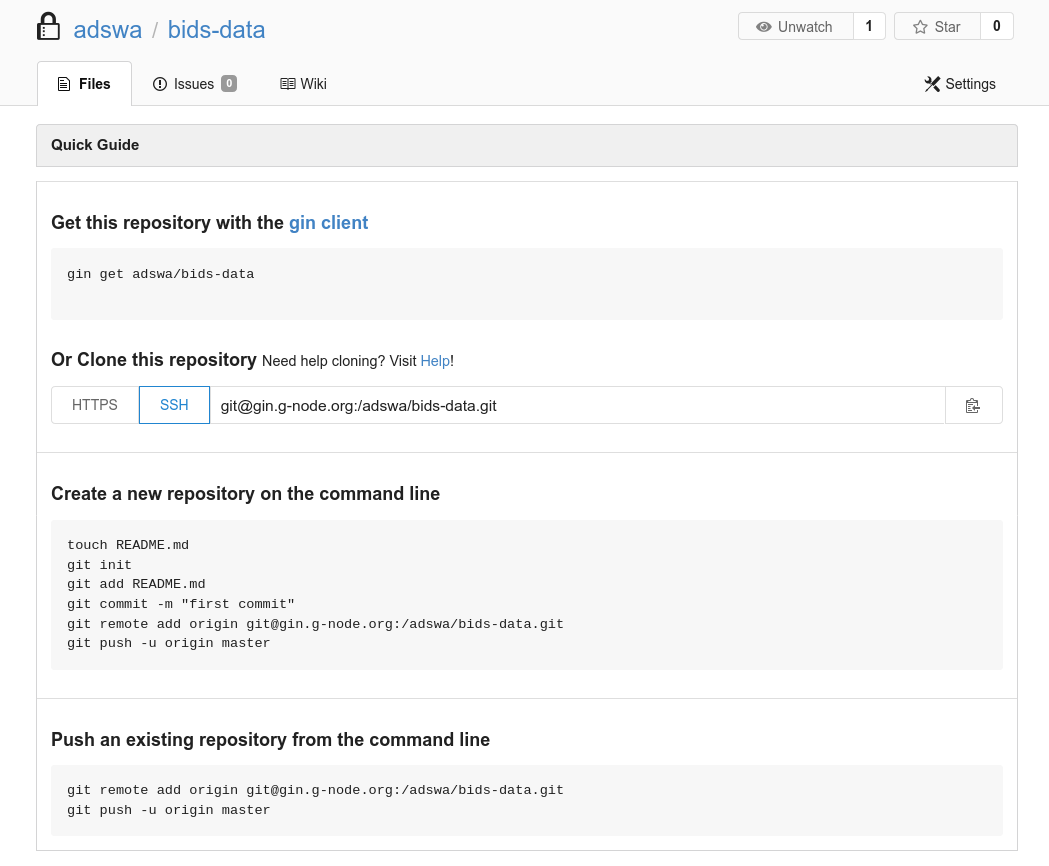Open the gin client link
This screenshot has width=1049, height=866.
tap(328, 223)
